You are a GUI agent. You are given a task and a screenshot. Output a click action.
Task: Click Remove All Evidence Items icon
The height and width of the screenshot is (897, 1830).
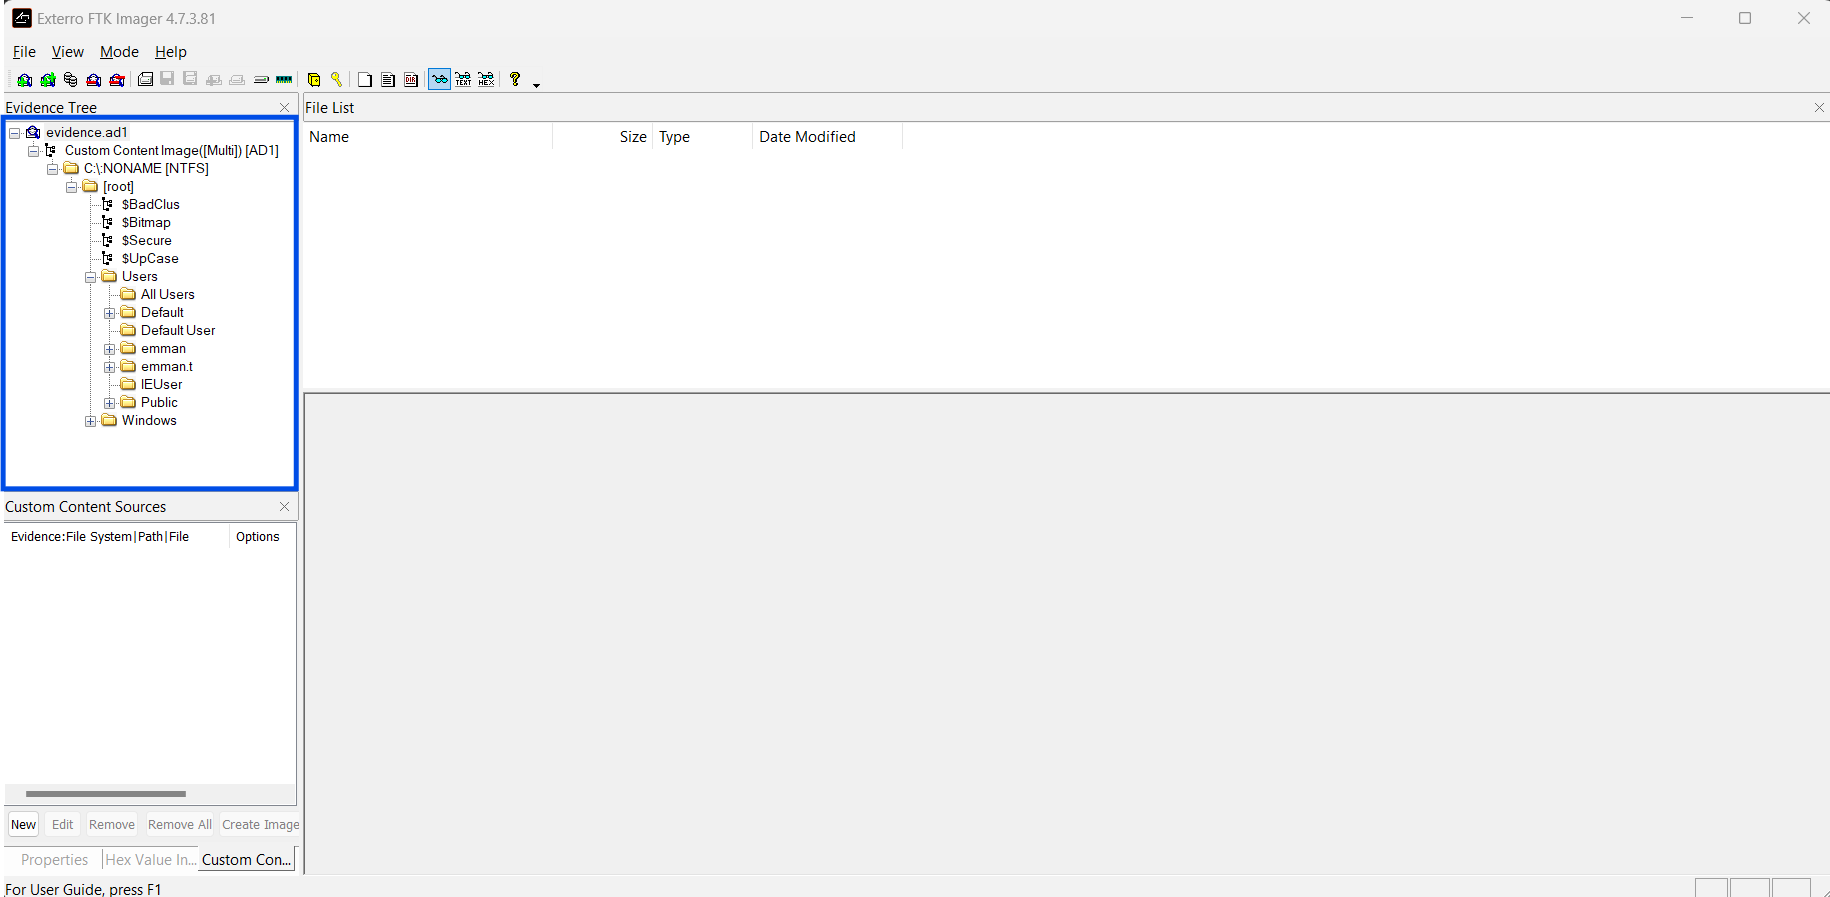click(117, 80)
